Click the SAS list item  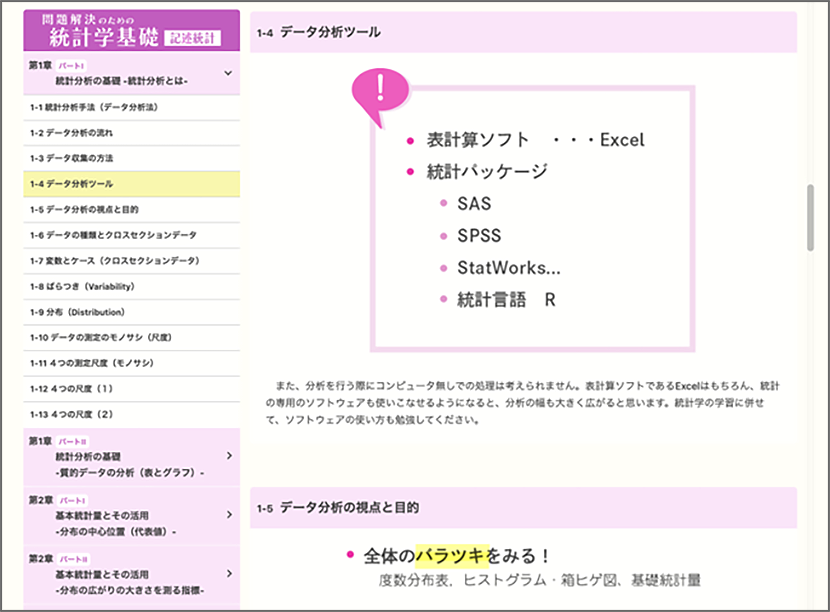[474, 204]
